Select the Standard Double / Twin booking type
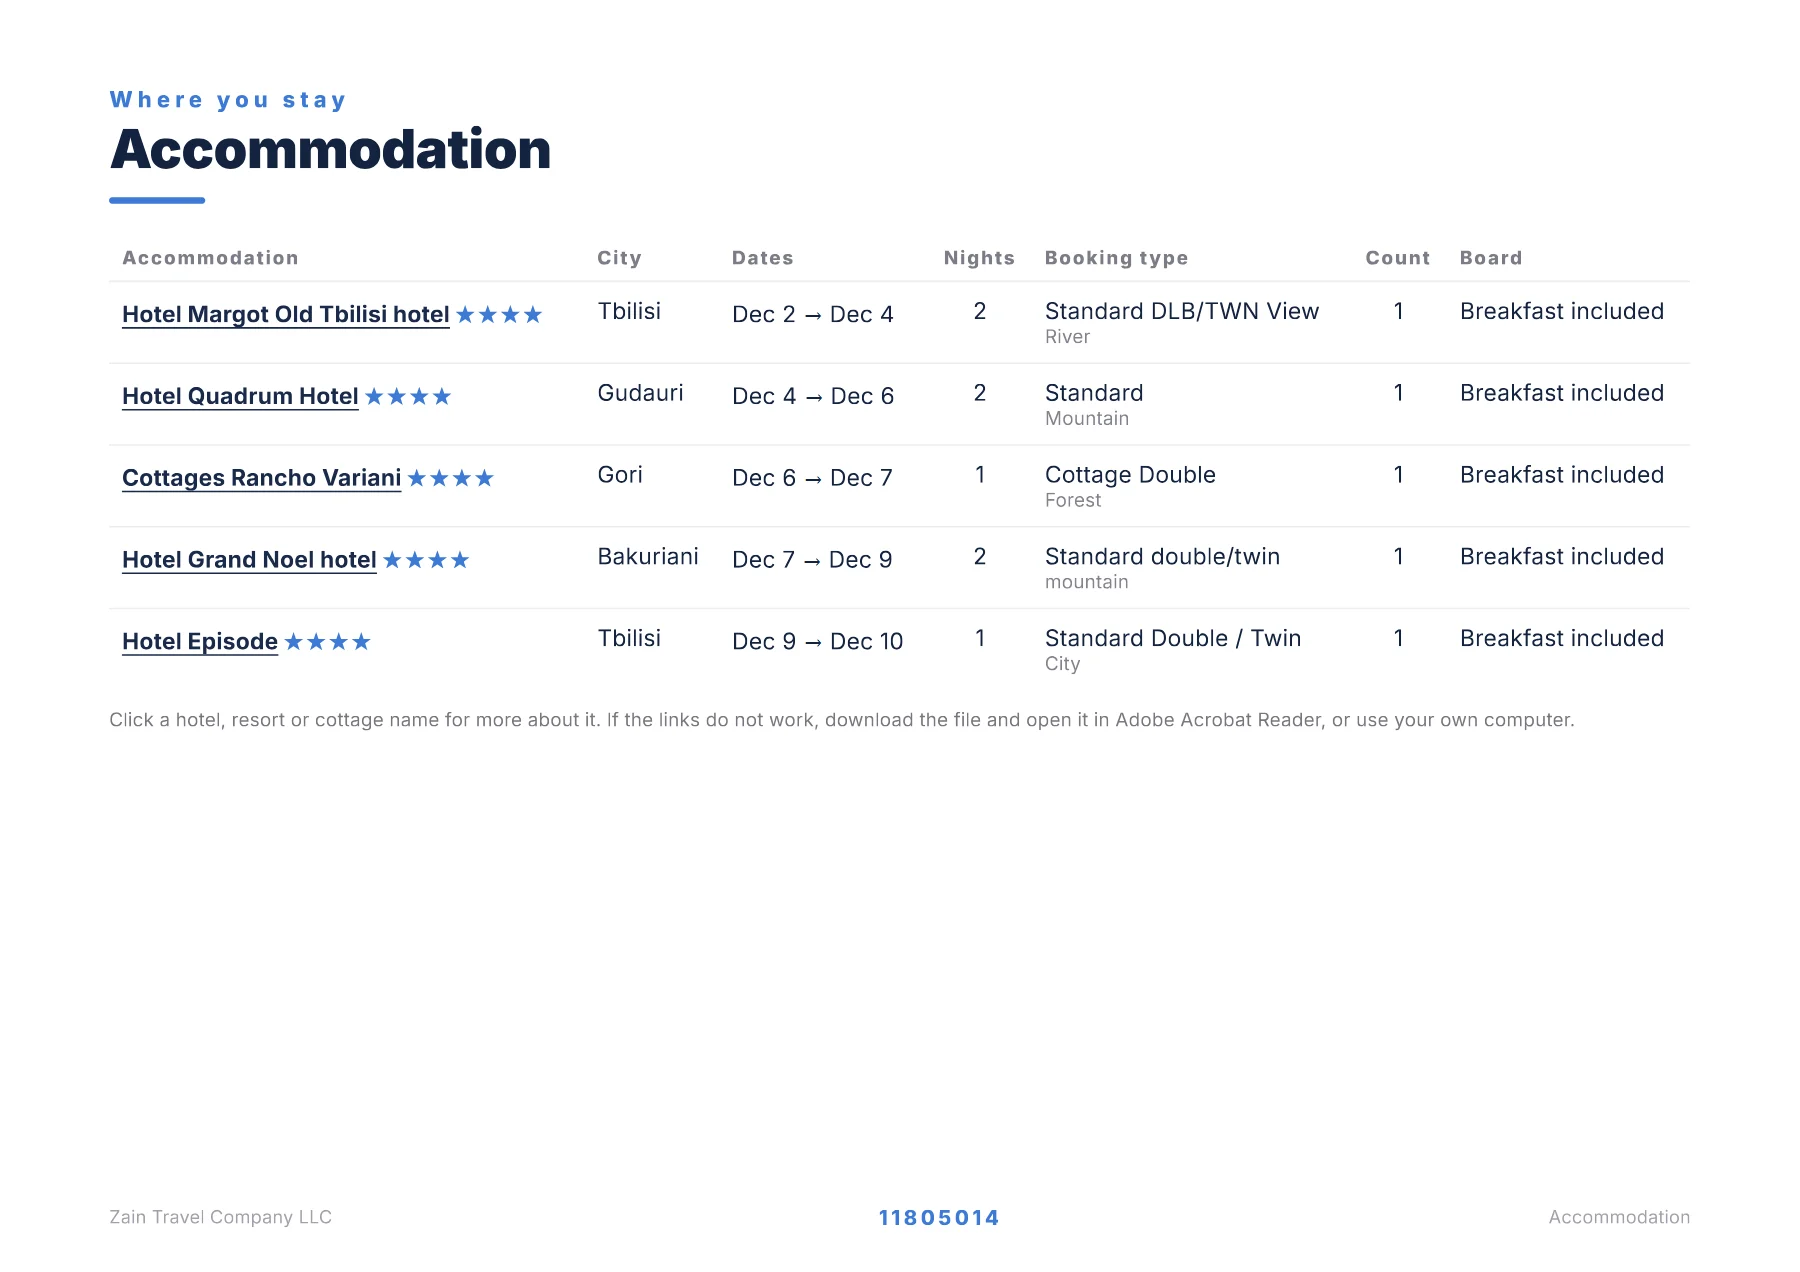This screenshot has width=1800, height=1272. coord(1173,638)
